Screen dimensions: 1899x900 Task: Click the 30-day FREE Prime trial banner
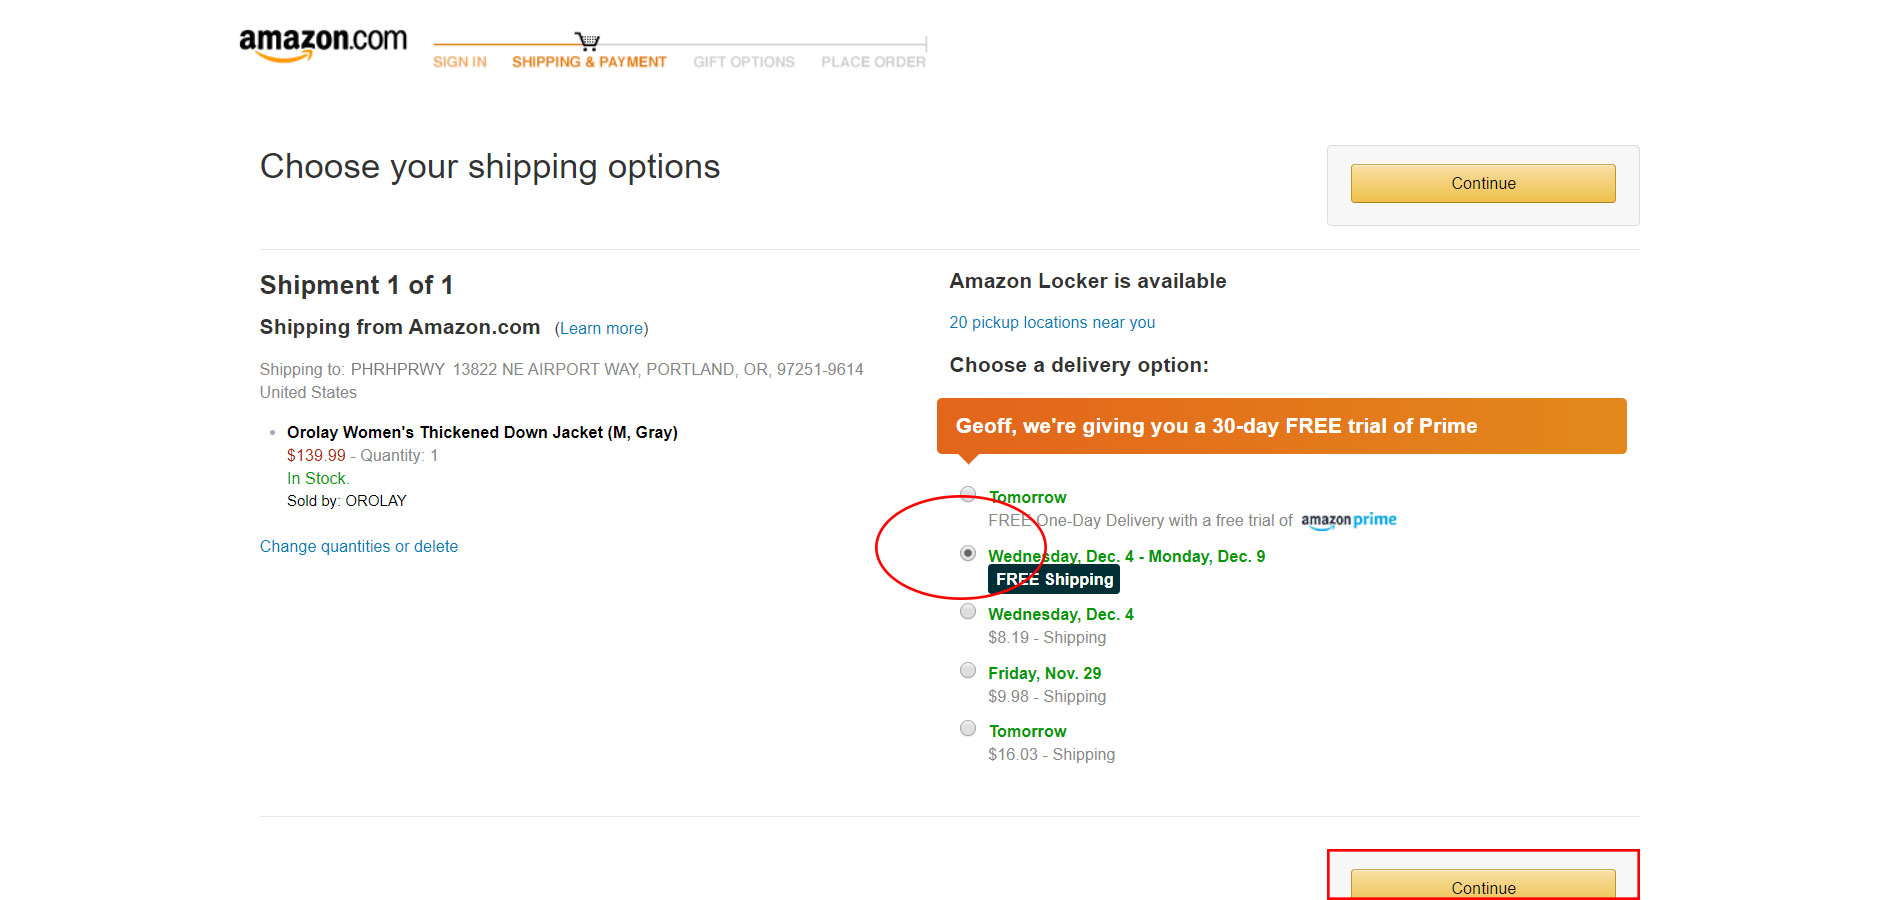coord(1282,426)
